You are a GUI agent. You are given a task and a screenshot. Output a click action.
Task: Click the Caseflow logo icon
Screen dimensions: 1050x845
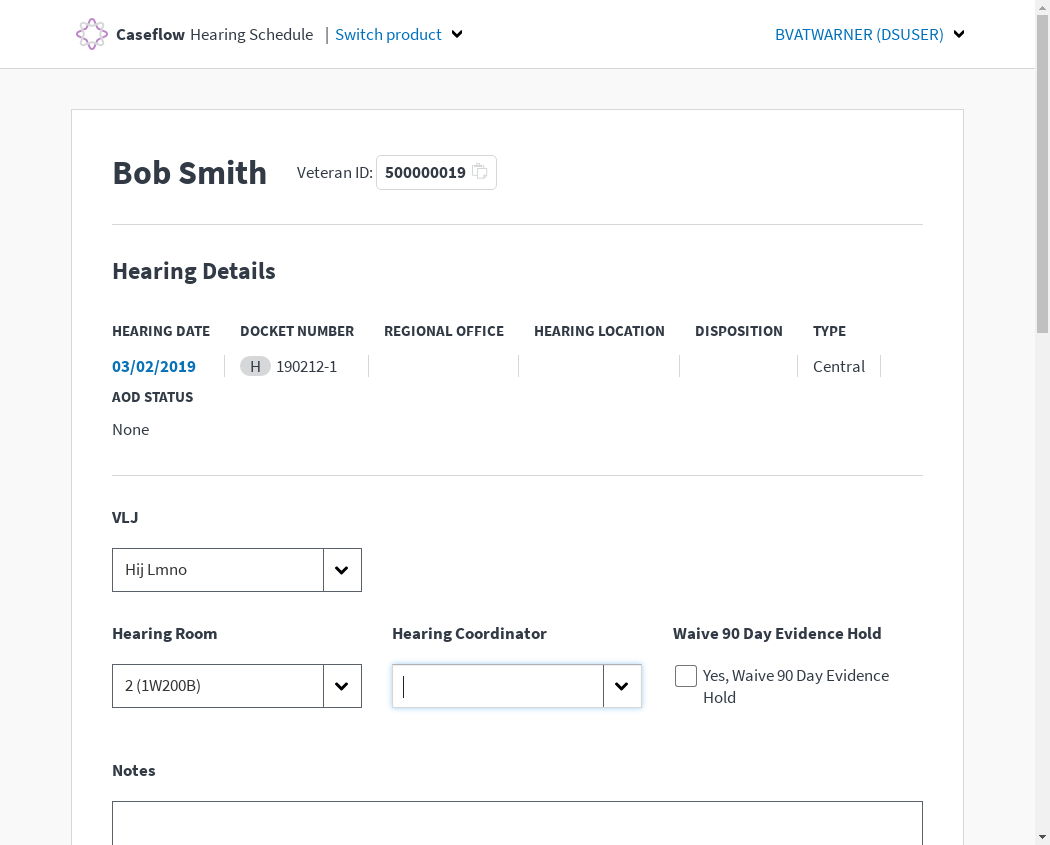pos(92,34)
